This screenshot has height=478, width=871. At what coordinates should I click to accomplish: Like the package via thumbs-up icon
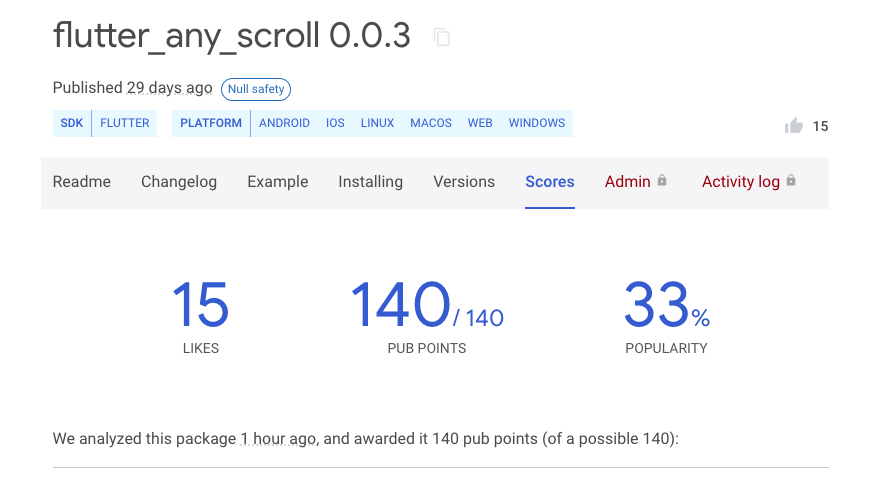tap(794, 126)
